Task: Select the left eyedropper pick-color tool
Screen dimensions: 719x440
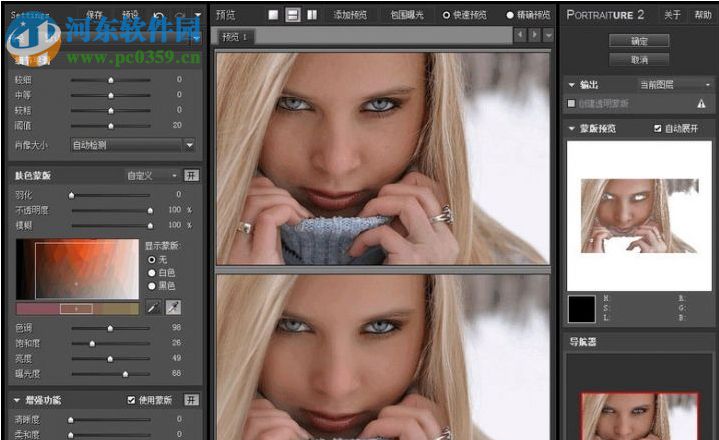Action: (153, 307)
